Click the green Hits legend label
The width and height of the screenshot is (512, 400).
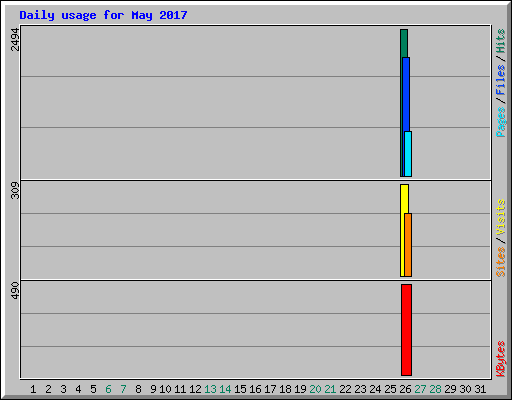(501, 41)
